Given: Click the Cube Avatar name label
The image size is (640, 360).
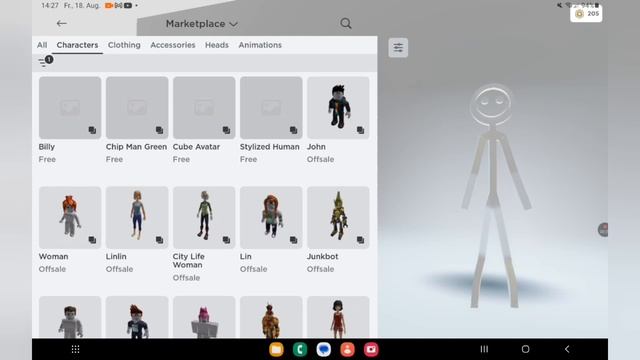Looking at the screenshot, I should [x=196, y=147].
